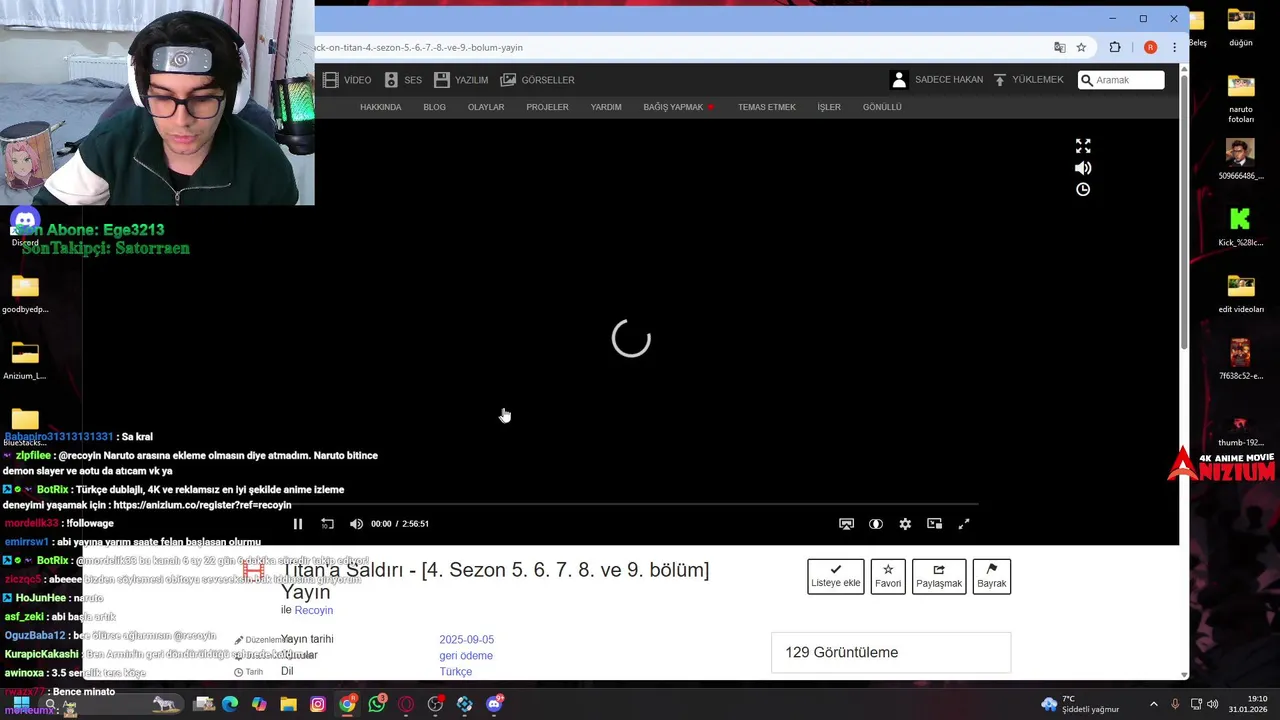Select the naruto fotoları folder on desktop
This screenshot has width=1280, height=720.
tap(1241, 99)
